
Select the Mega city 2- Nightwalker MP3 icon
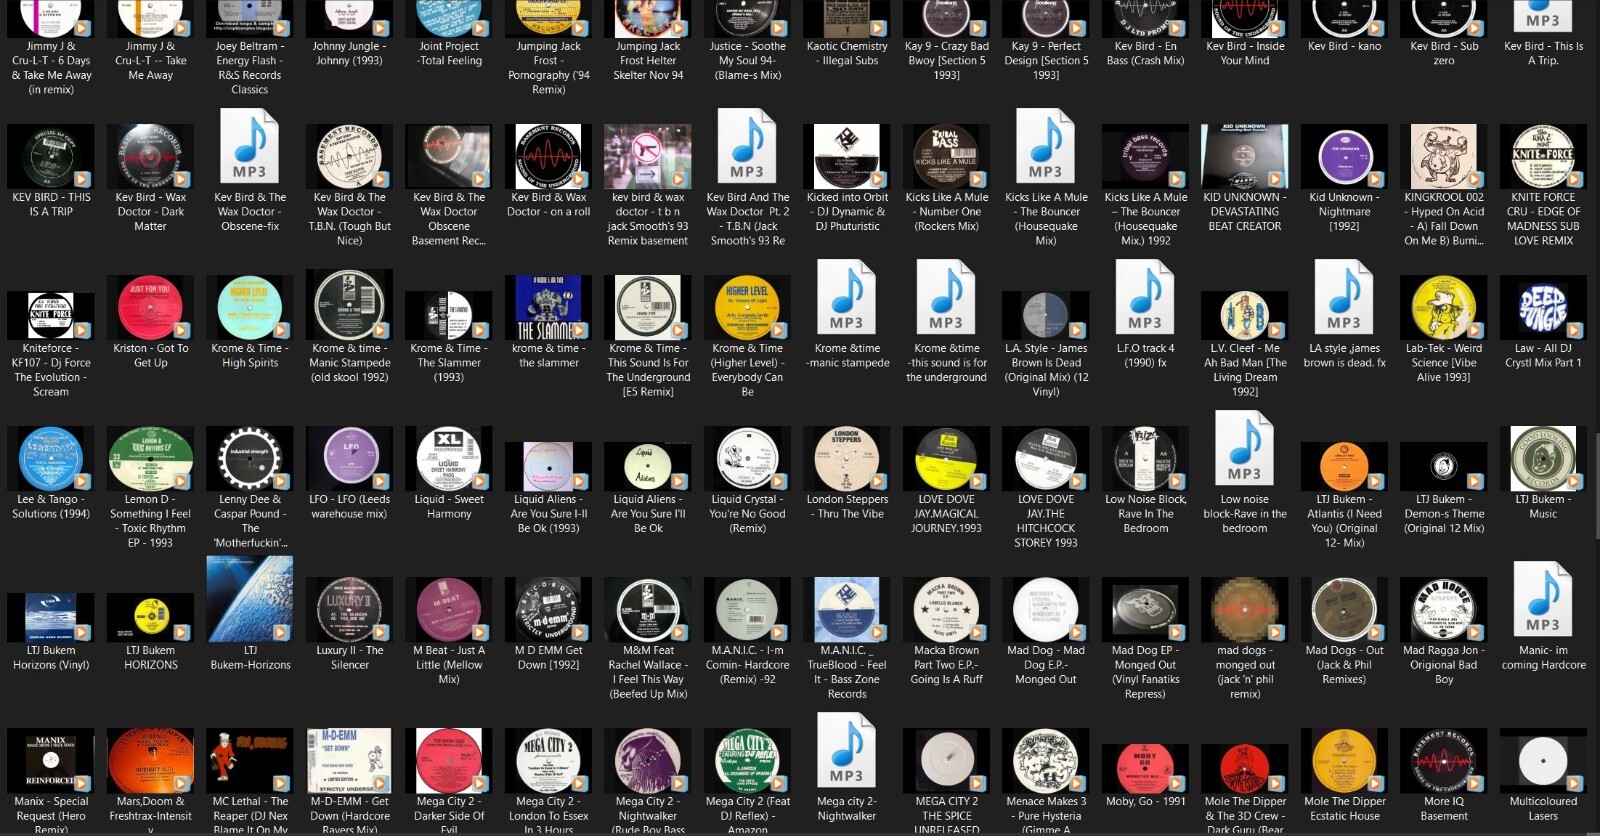[x=847, y=752]
